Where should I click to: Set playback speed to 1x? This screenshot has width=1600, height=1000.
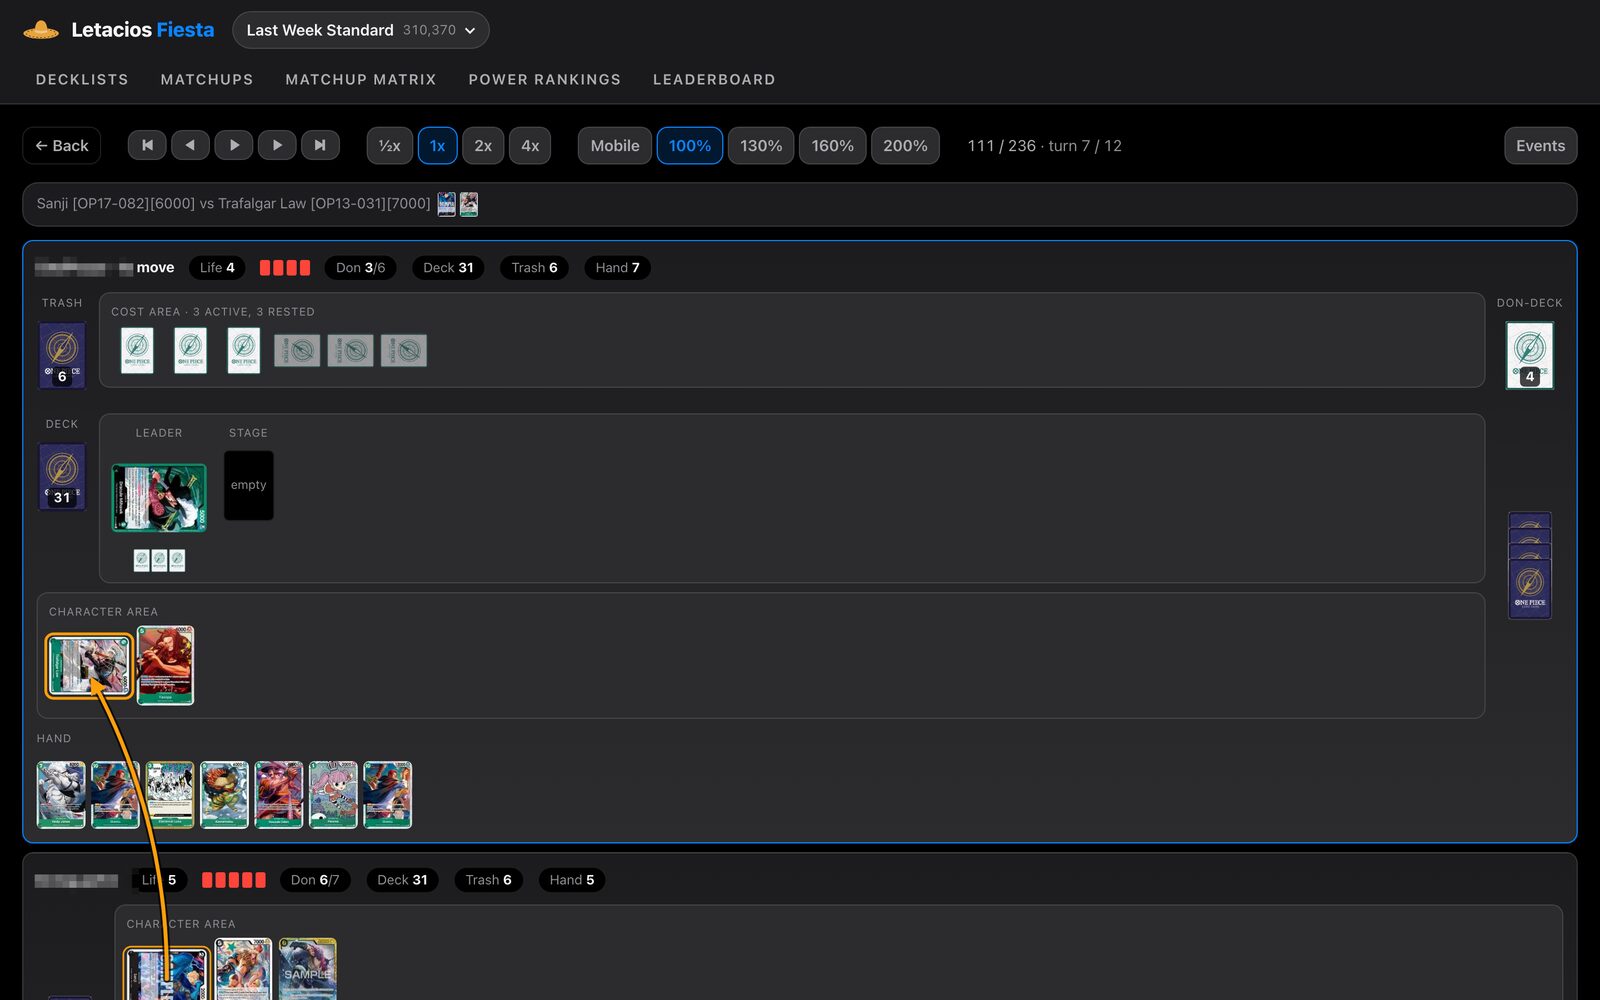pos(438,145)
